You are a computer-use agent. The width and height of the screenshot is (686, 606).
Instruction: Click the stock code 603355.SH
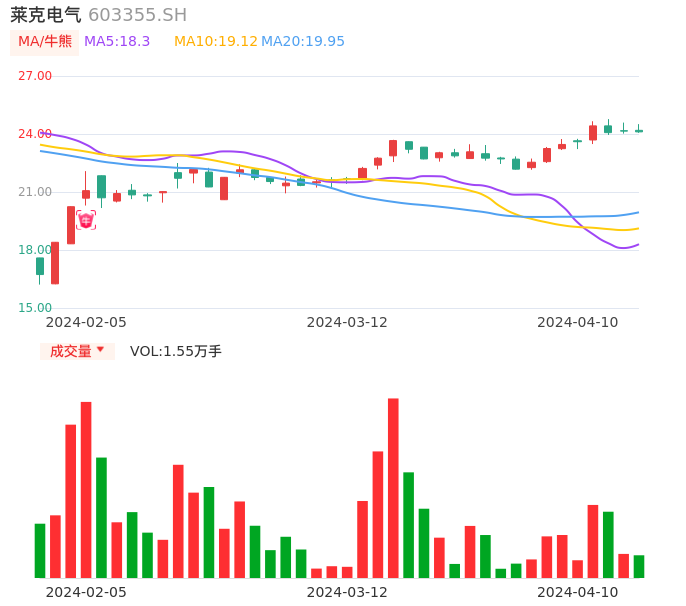pos(137,15)
